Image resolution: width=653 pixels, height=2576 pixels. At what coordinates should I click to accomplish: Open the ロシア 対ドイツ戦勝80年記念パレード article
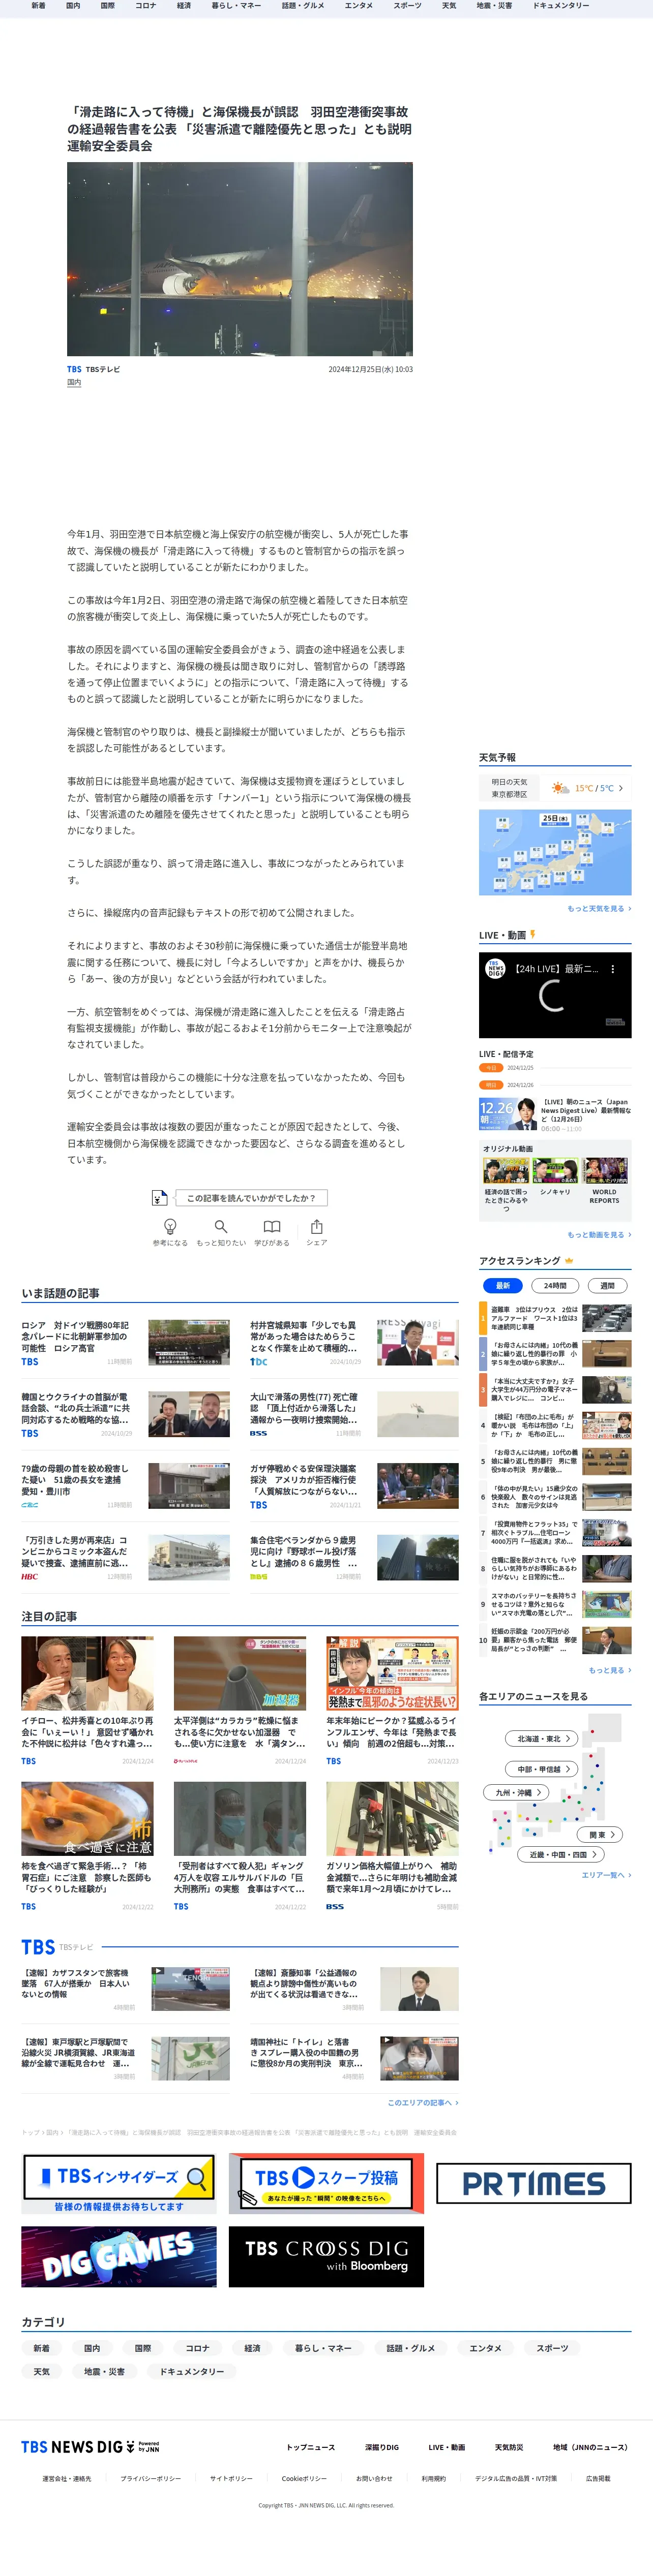point(126,1343)
